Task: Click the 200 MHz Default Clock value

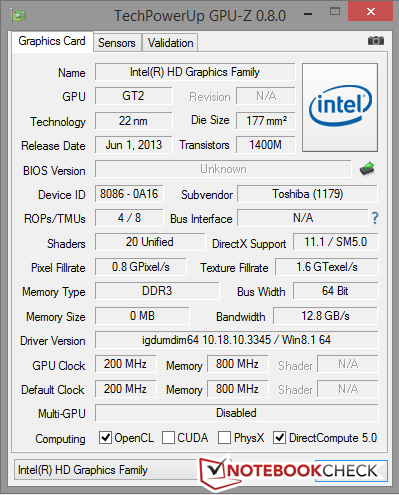Action: pyautogui.click(x=125, y=389)
